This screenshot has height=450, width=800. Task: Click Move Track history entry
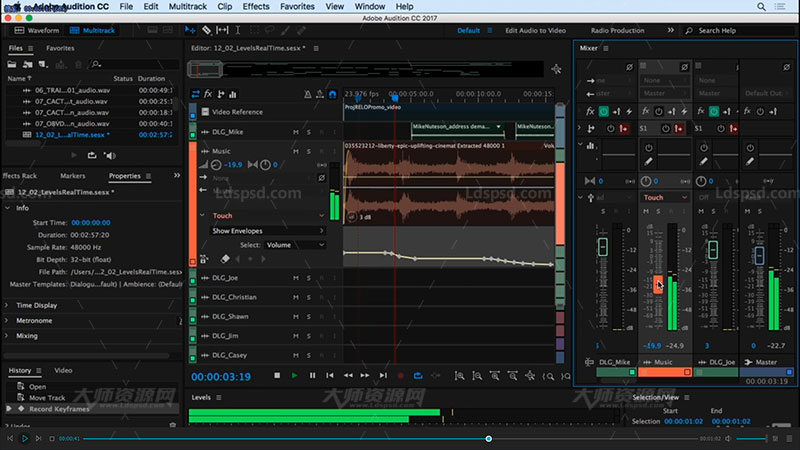point(47,398)
